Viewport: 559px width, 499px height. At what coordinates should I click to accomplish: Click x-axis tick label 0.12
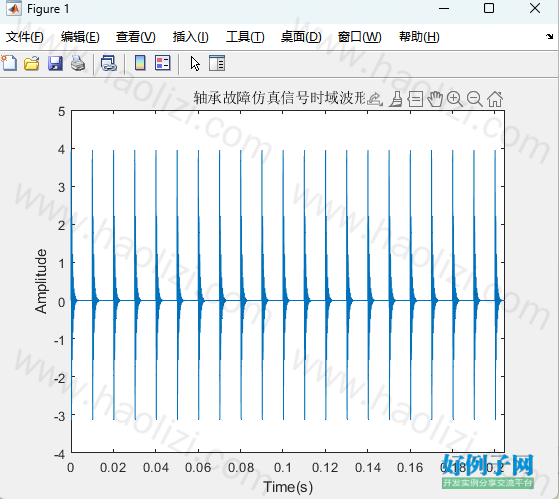325,467
